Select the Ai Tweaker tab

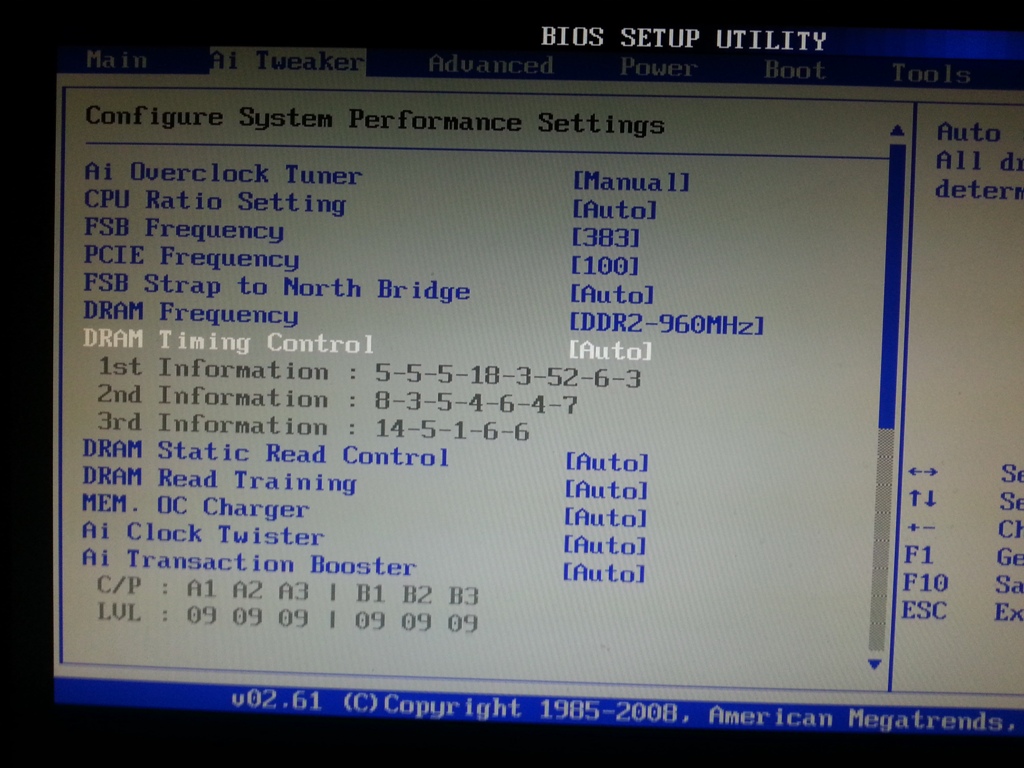pos(287,61)
